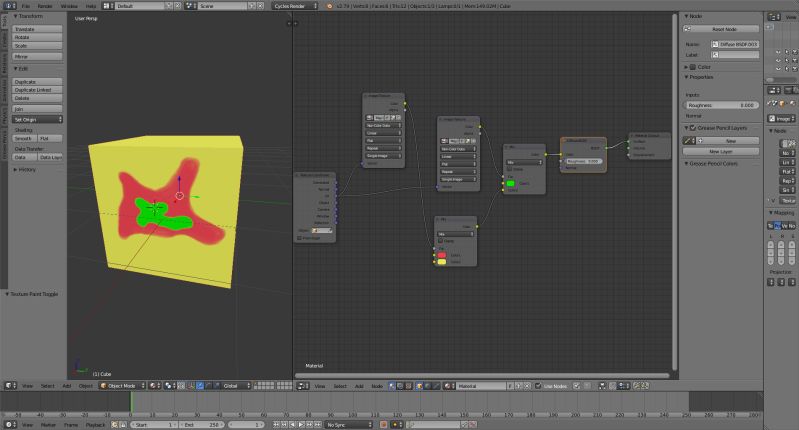The image size is (799, 430).
Task: Open blend type dropdown in lower Mix node
Action: (456, 234)
